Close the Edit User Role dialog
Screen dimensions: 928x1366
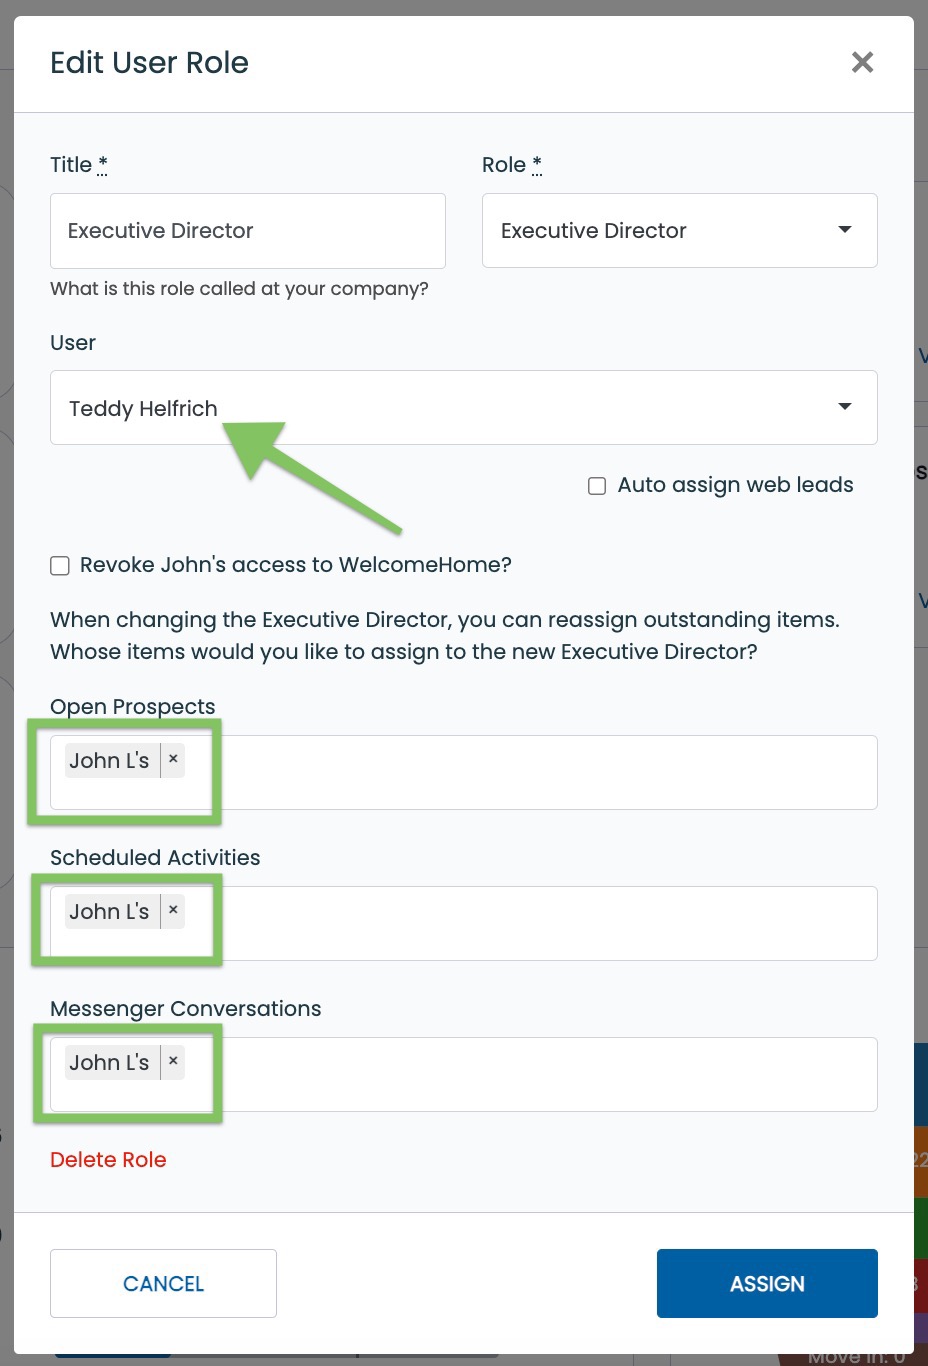click(x=862, y=63)
